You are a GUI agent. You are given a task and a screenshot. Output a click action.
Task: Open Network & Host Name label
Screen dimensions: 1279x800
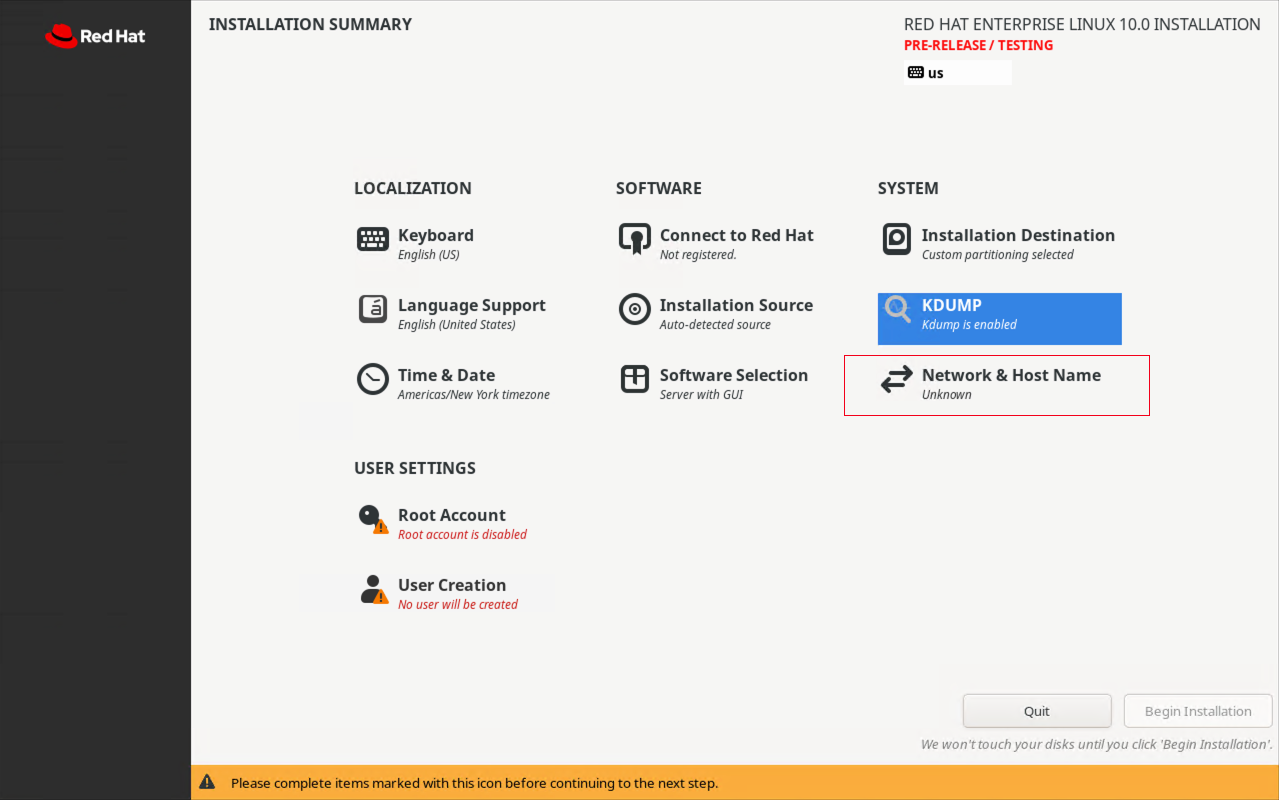1011,375
